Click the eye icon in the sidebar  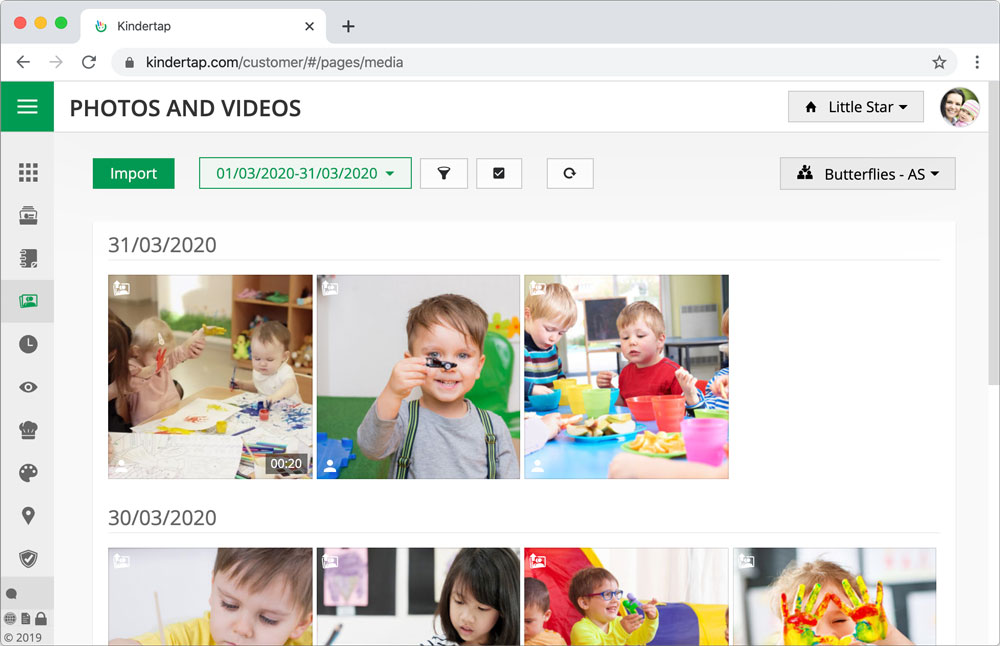(28, 387)
